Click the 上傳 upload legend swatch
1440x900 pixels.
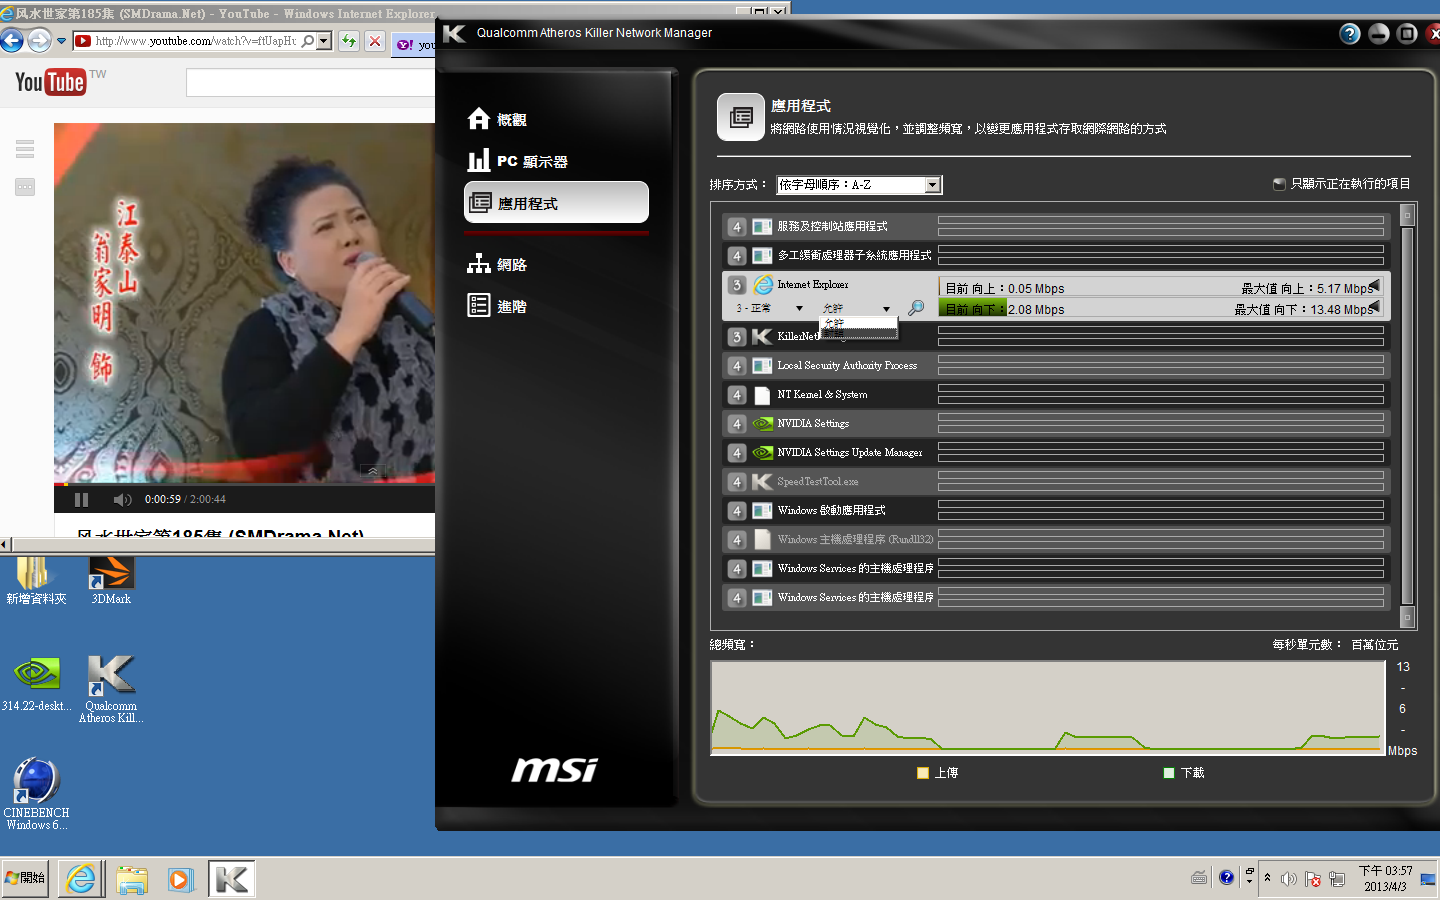(x=923, y=773)
